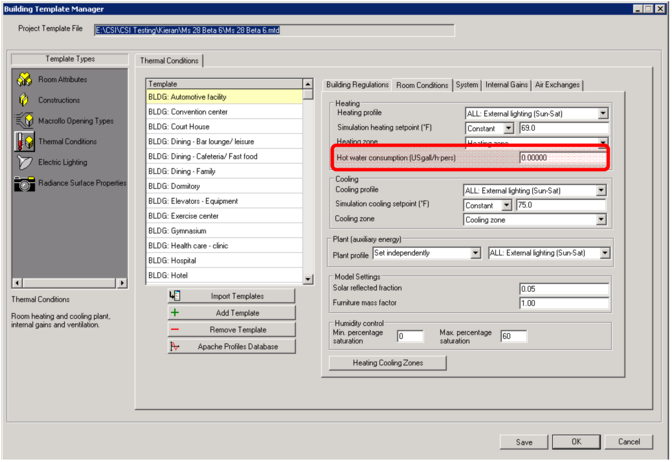Viewport: 672px width, 462px height.
Task: Switch to the Air Exchanges tab
Action: pos(557,85)
